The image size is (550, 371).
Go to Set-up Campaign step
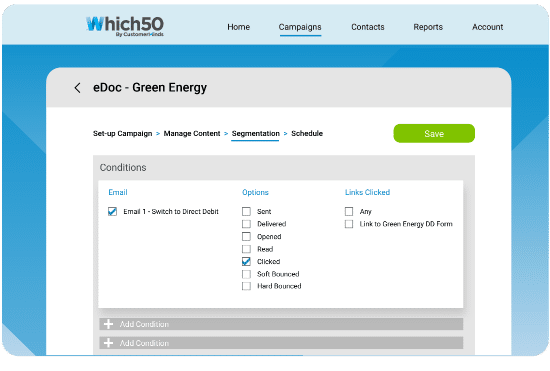point(122,134)
